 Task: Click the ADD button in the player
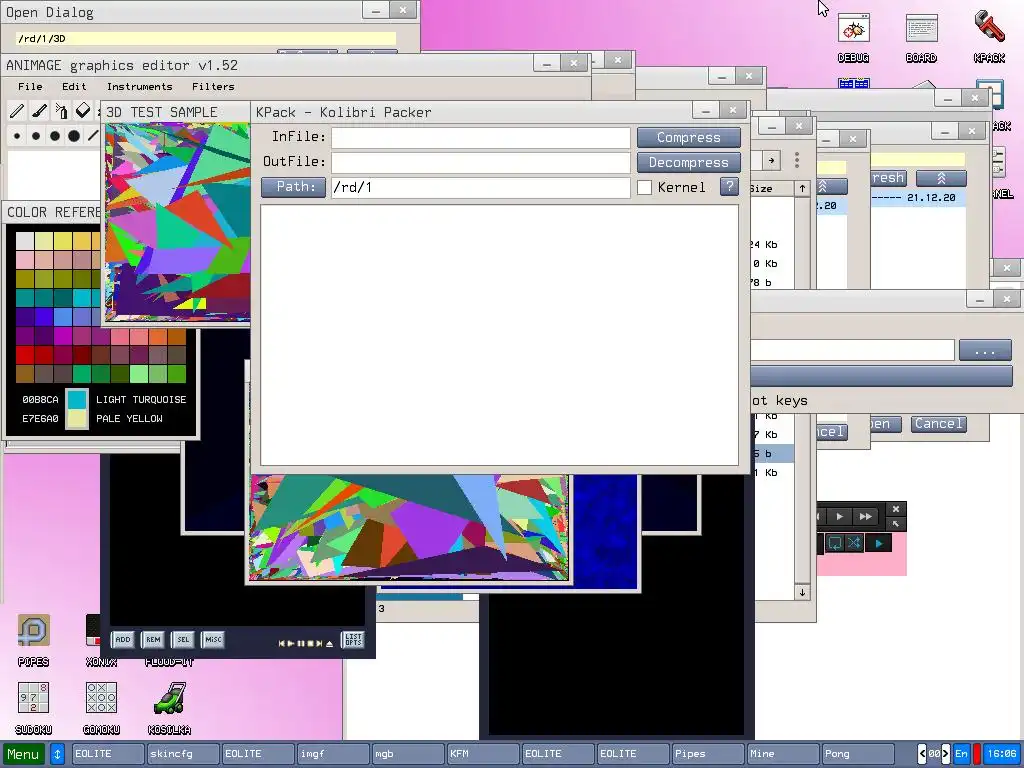coord(123,639)
